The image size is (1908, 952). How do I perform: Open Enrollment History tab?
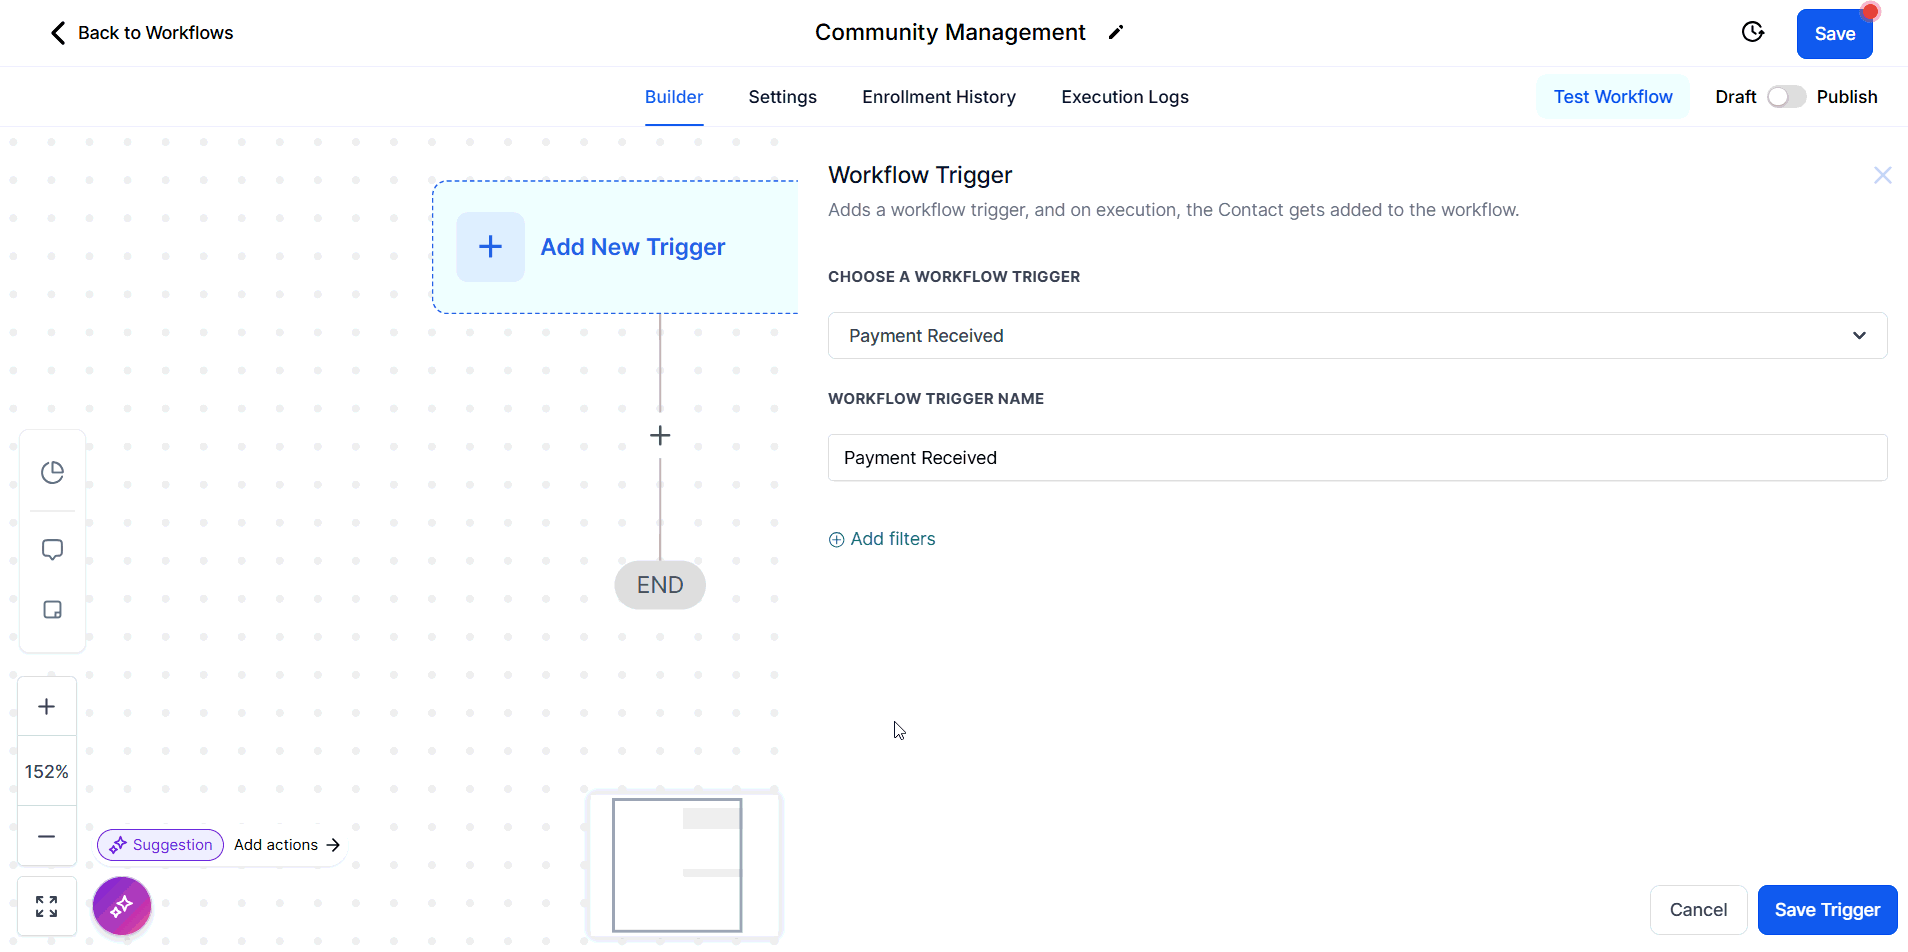point(939,97)
